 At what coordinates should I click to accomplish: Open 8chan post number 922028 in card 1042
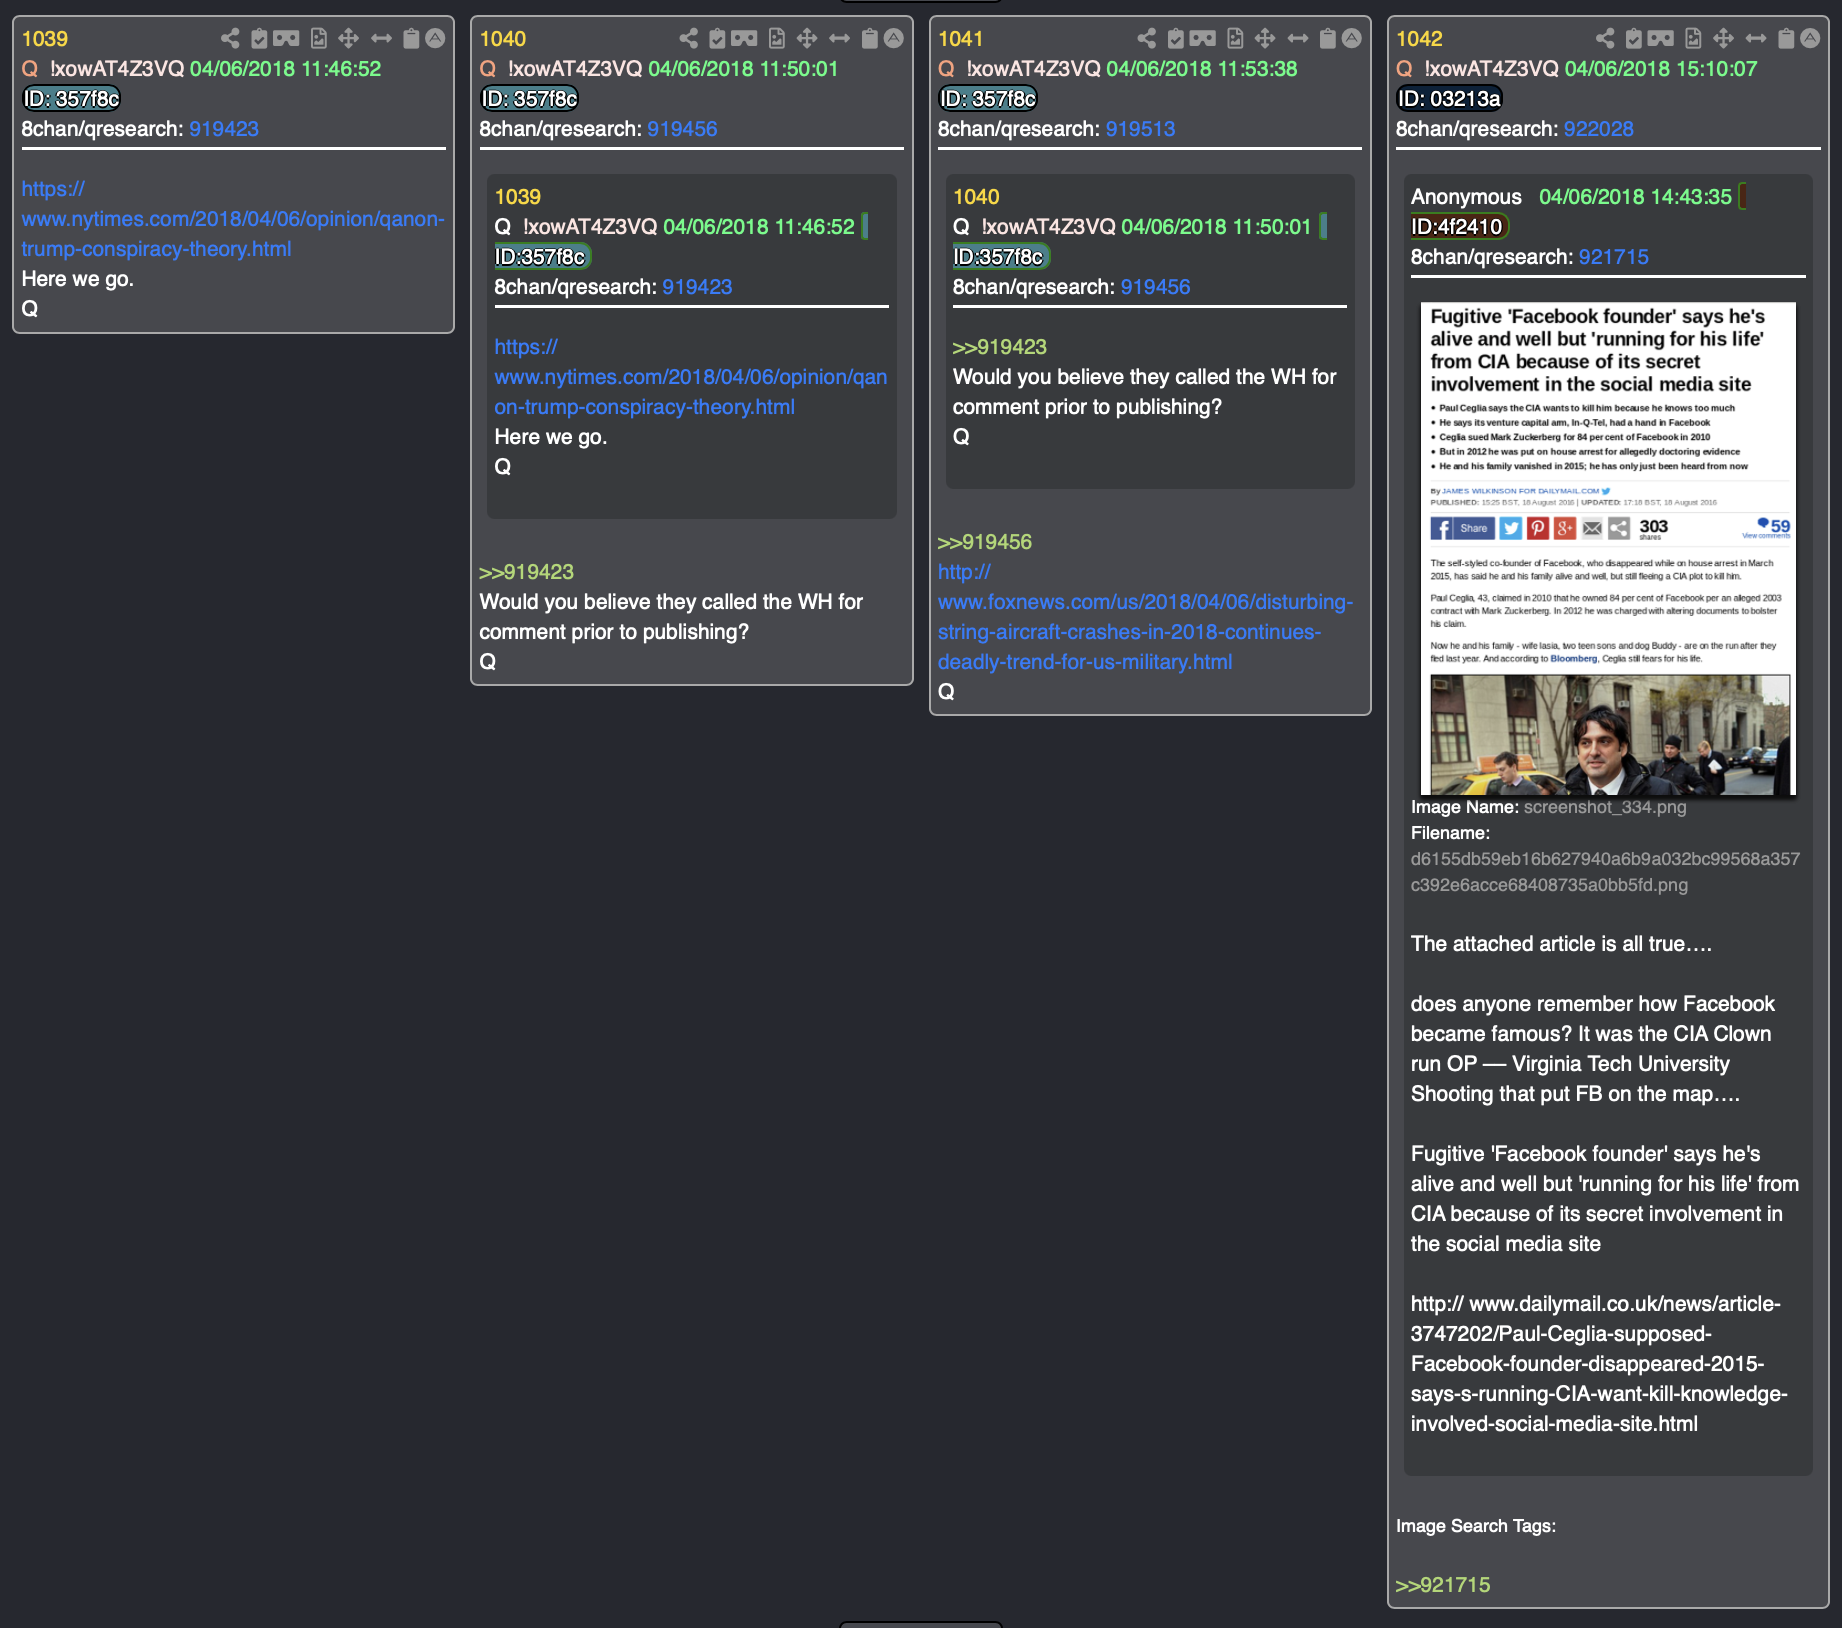point(1598,129)
